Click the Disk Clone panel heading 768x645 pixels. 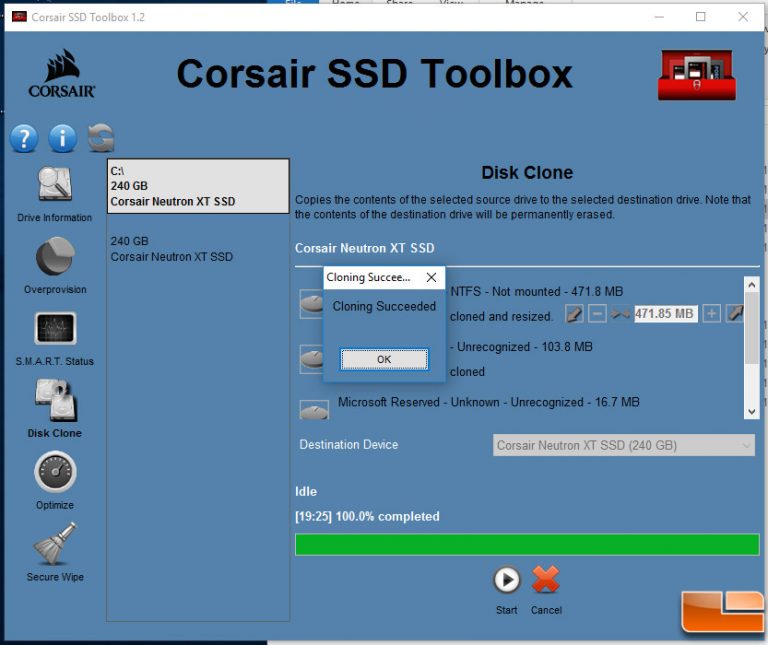click(x=527, y=172)
